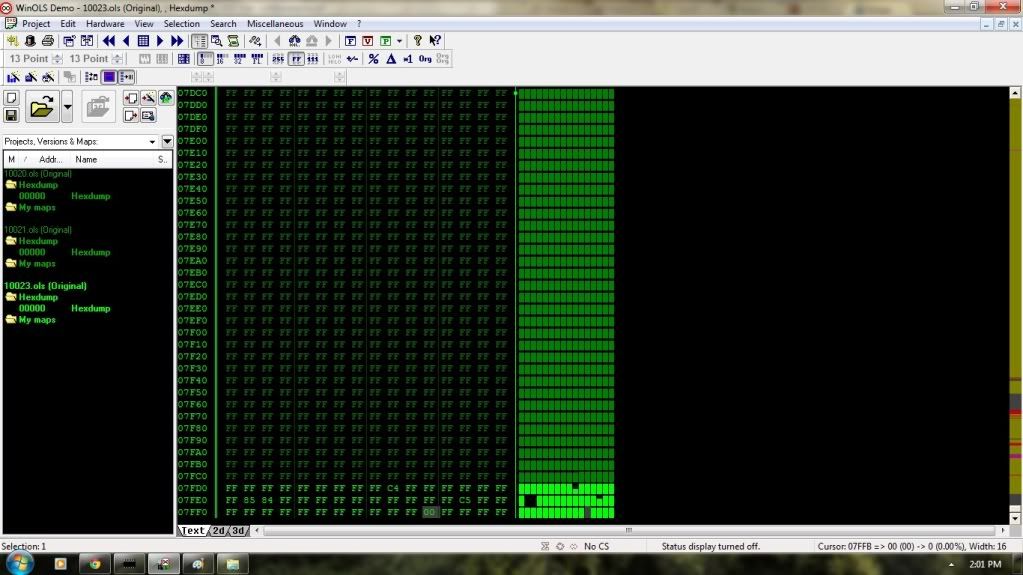The height and width of the screenshot is (575, 1023).
Task: Open the question mark help icon
Action: tap(418, 40)
